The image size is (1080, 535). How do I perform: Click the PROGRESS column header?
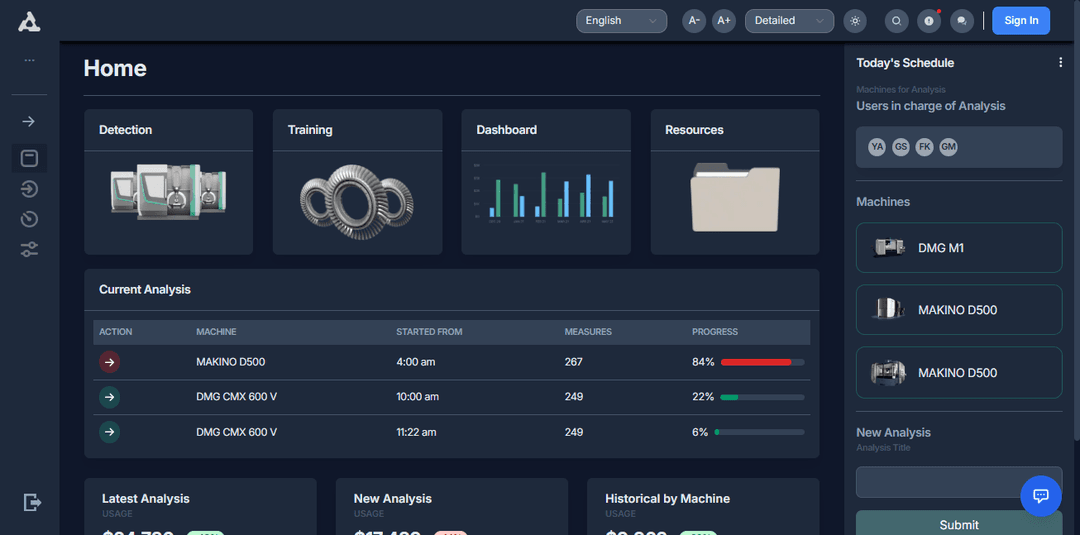point(715,332)
